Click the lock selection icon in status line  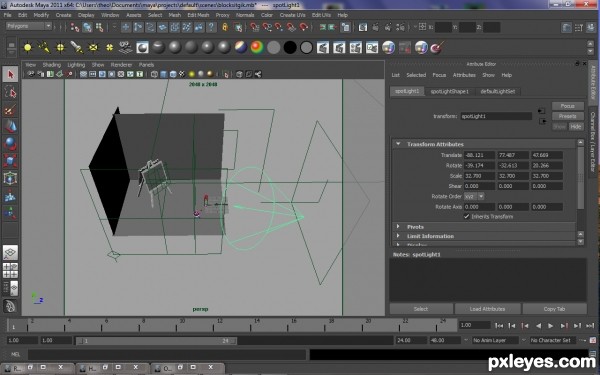click(x=225, y=27)
